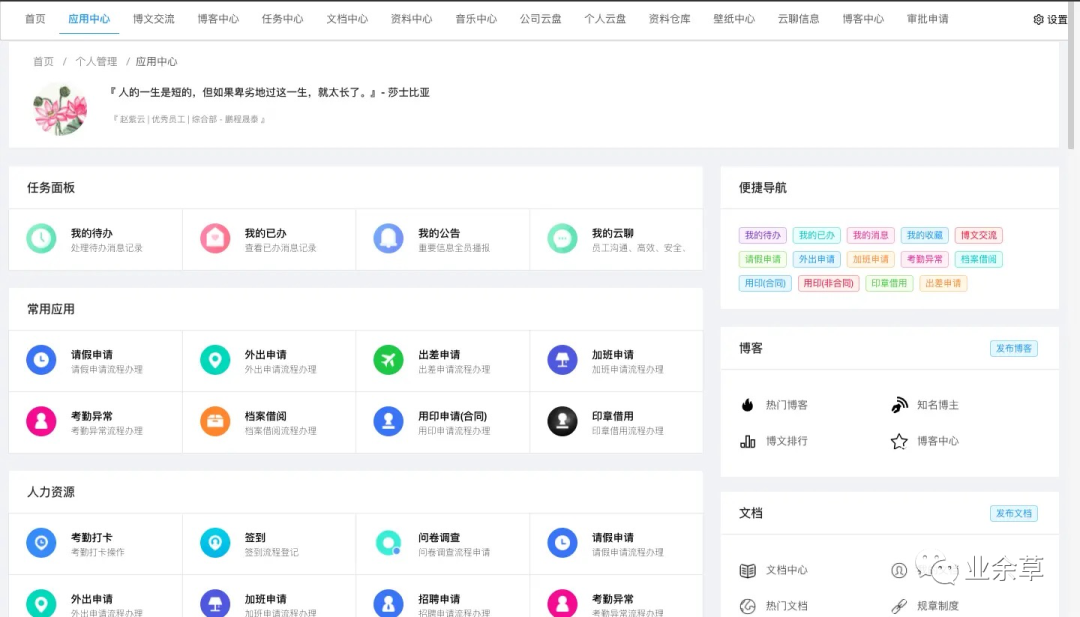
Task: Click the 热门博客 flame icon
Action: pos(747,405)
